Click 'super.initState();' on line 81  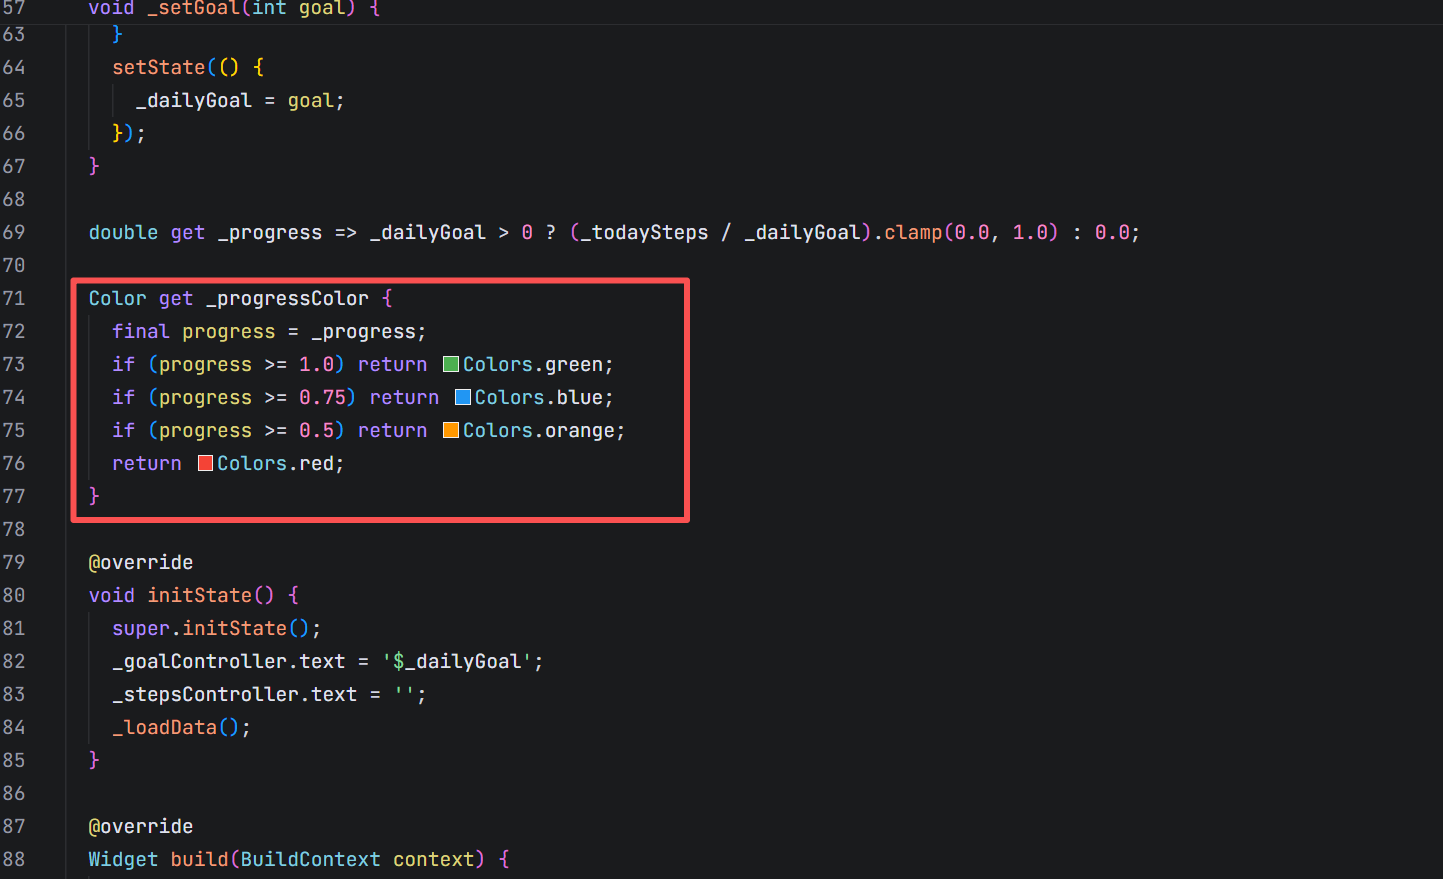point(217,628)
